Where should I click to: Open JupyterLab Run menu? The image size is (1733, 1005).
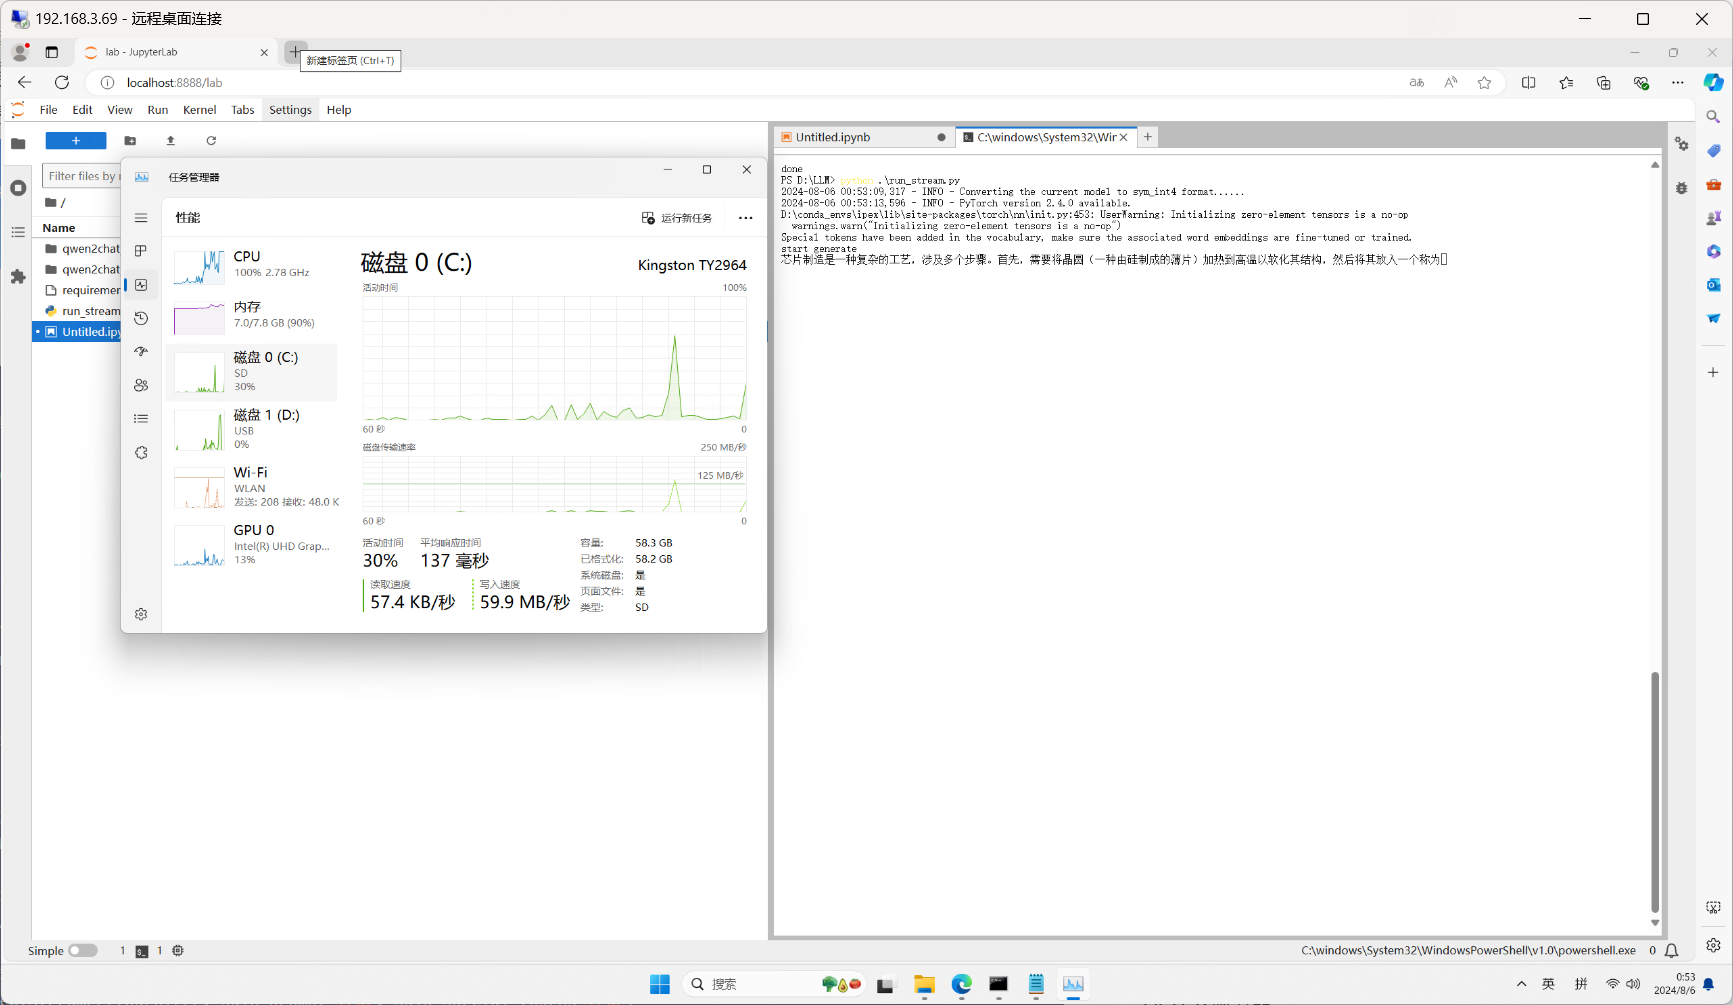tap(158, 110)
